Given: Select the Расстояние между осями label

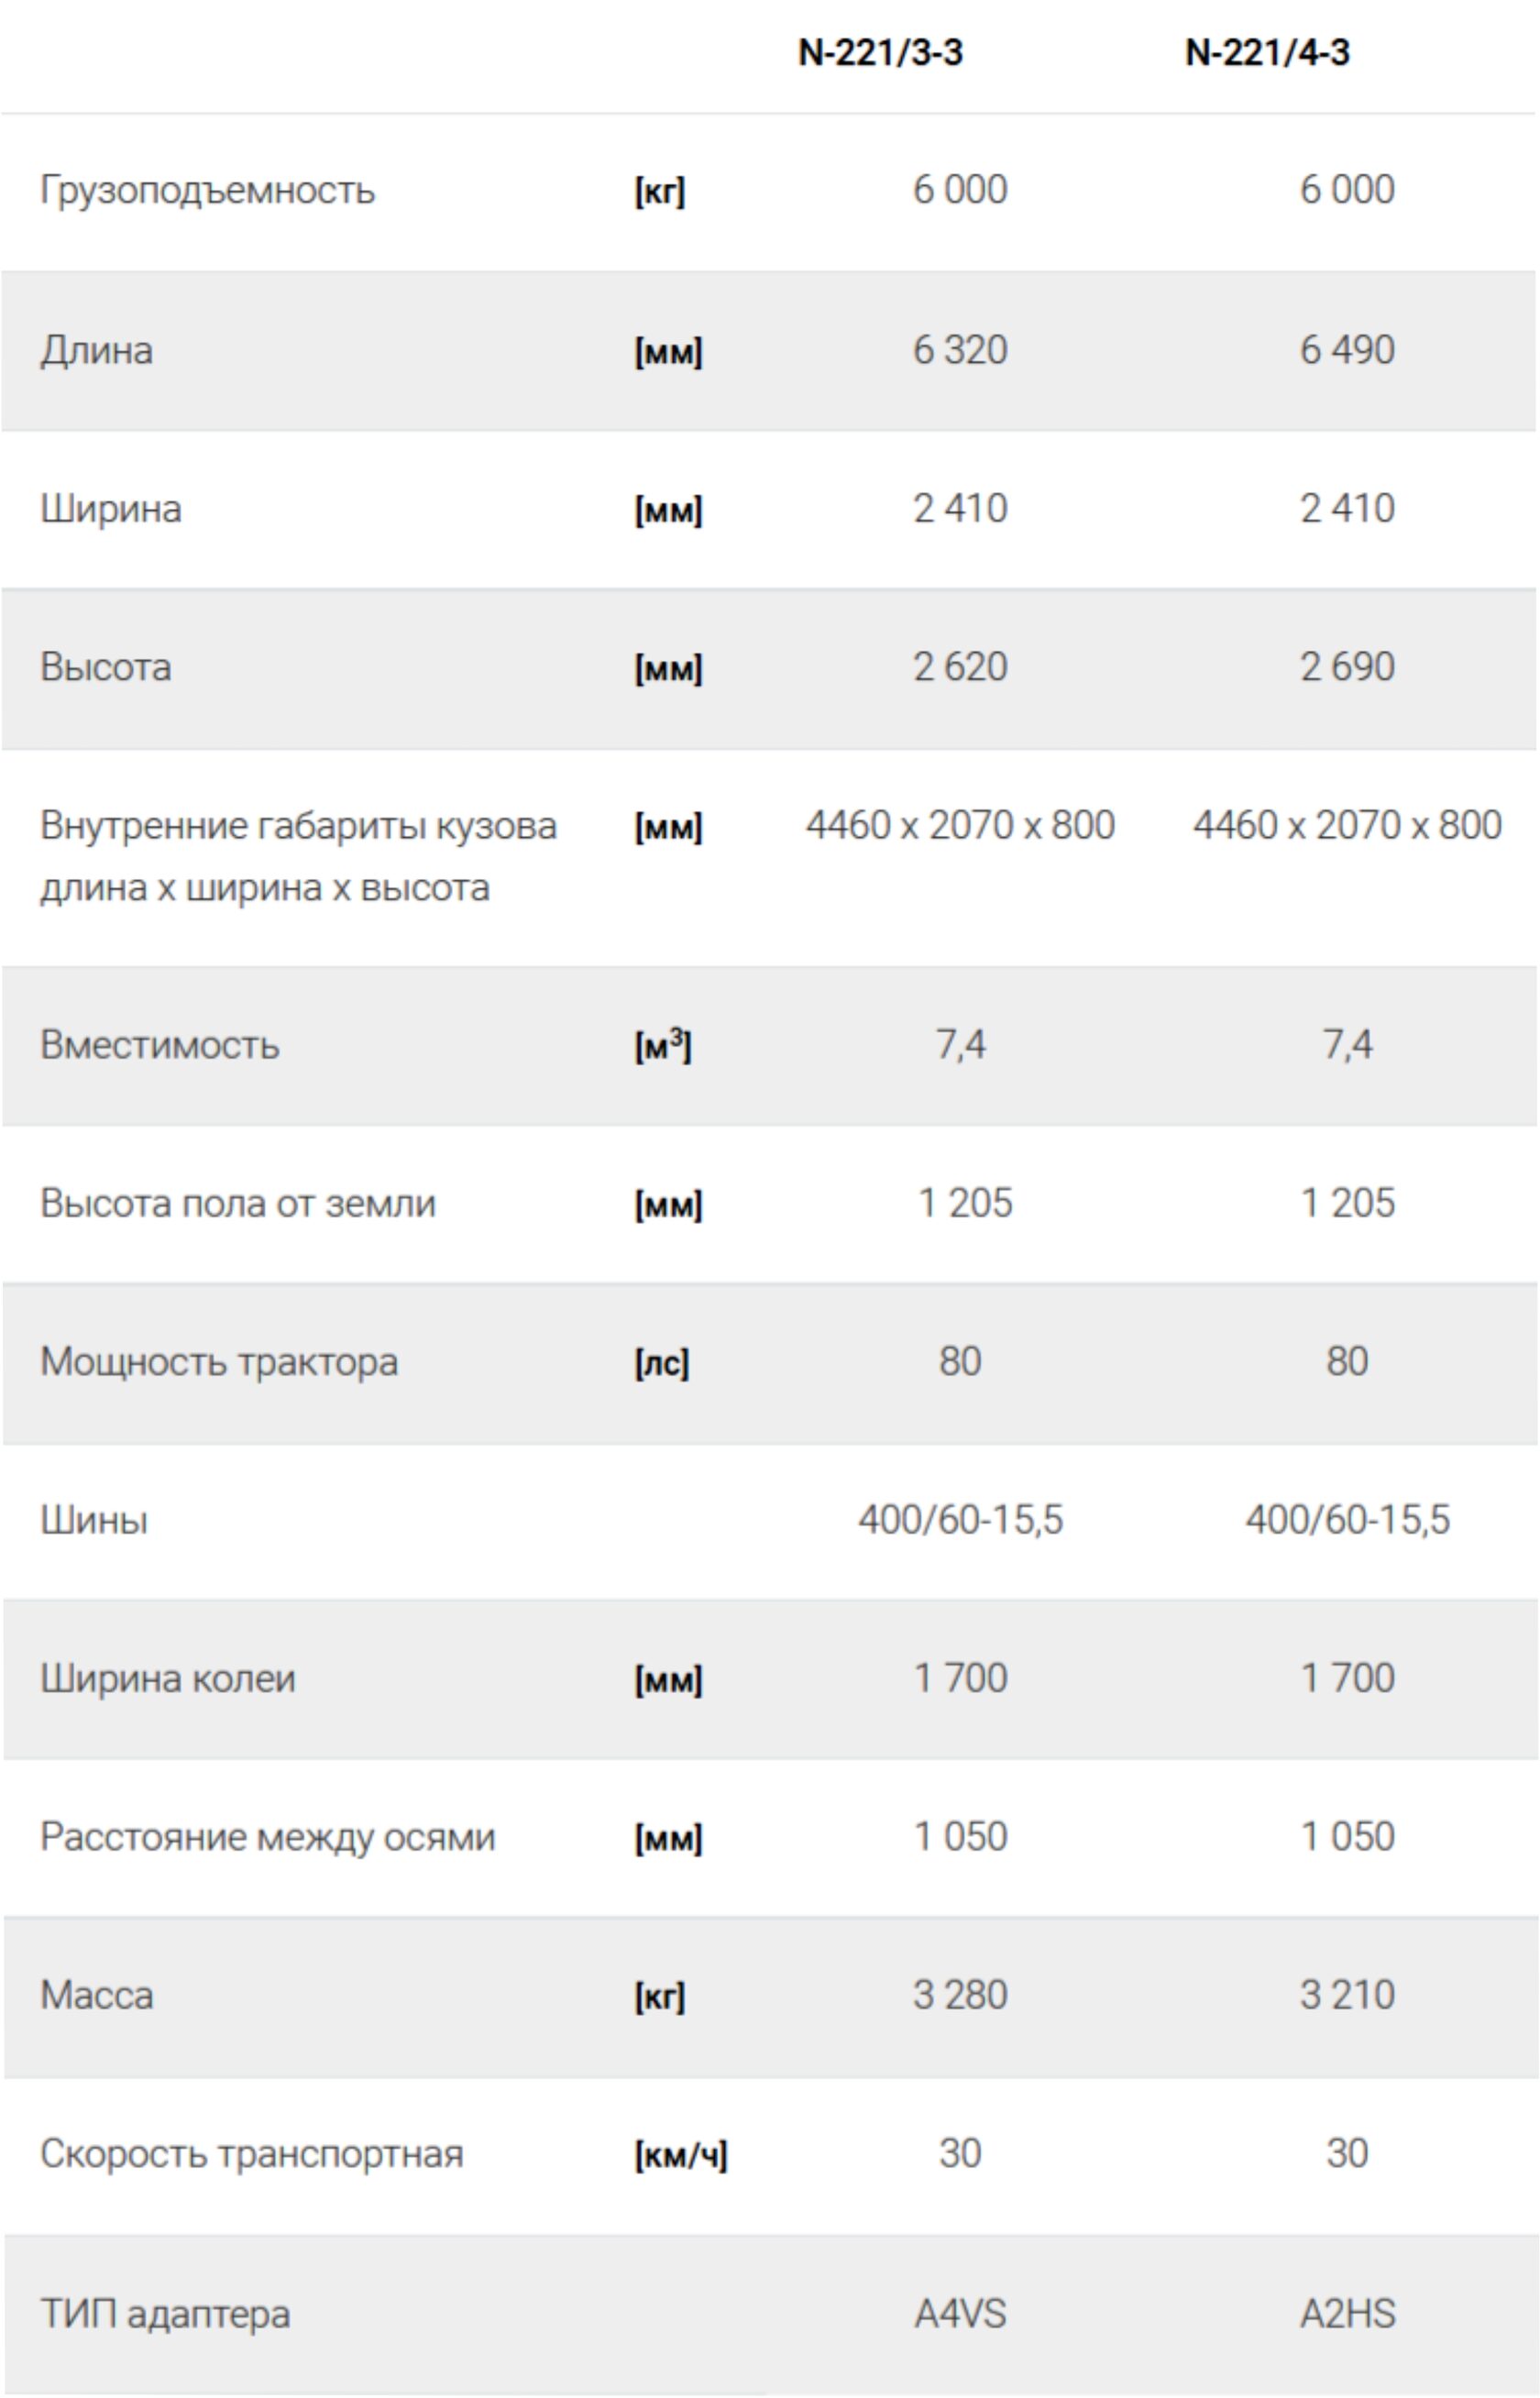Looking at the screenshot, I should point(268,1837).
